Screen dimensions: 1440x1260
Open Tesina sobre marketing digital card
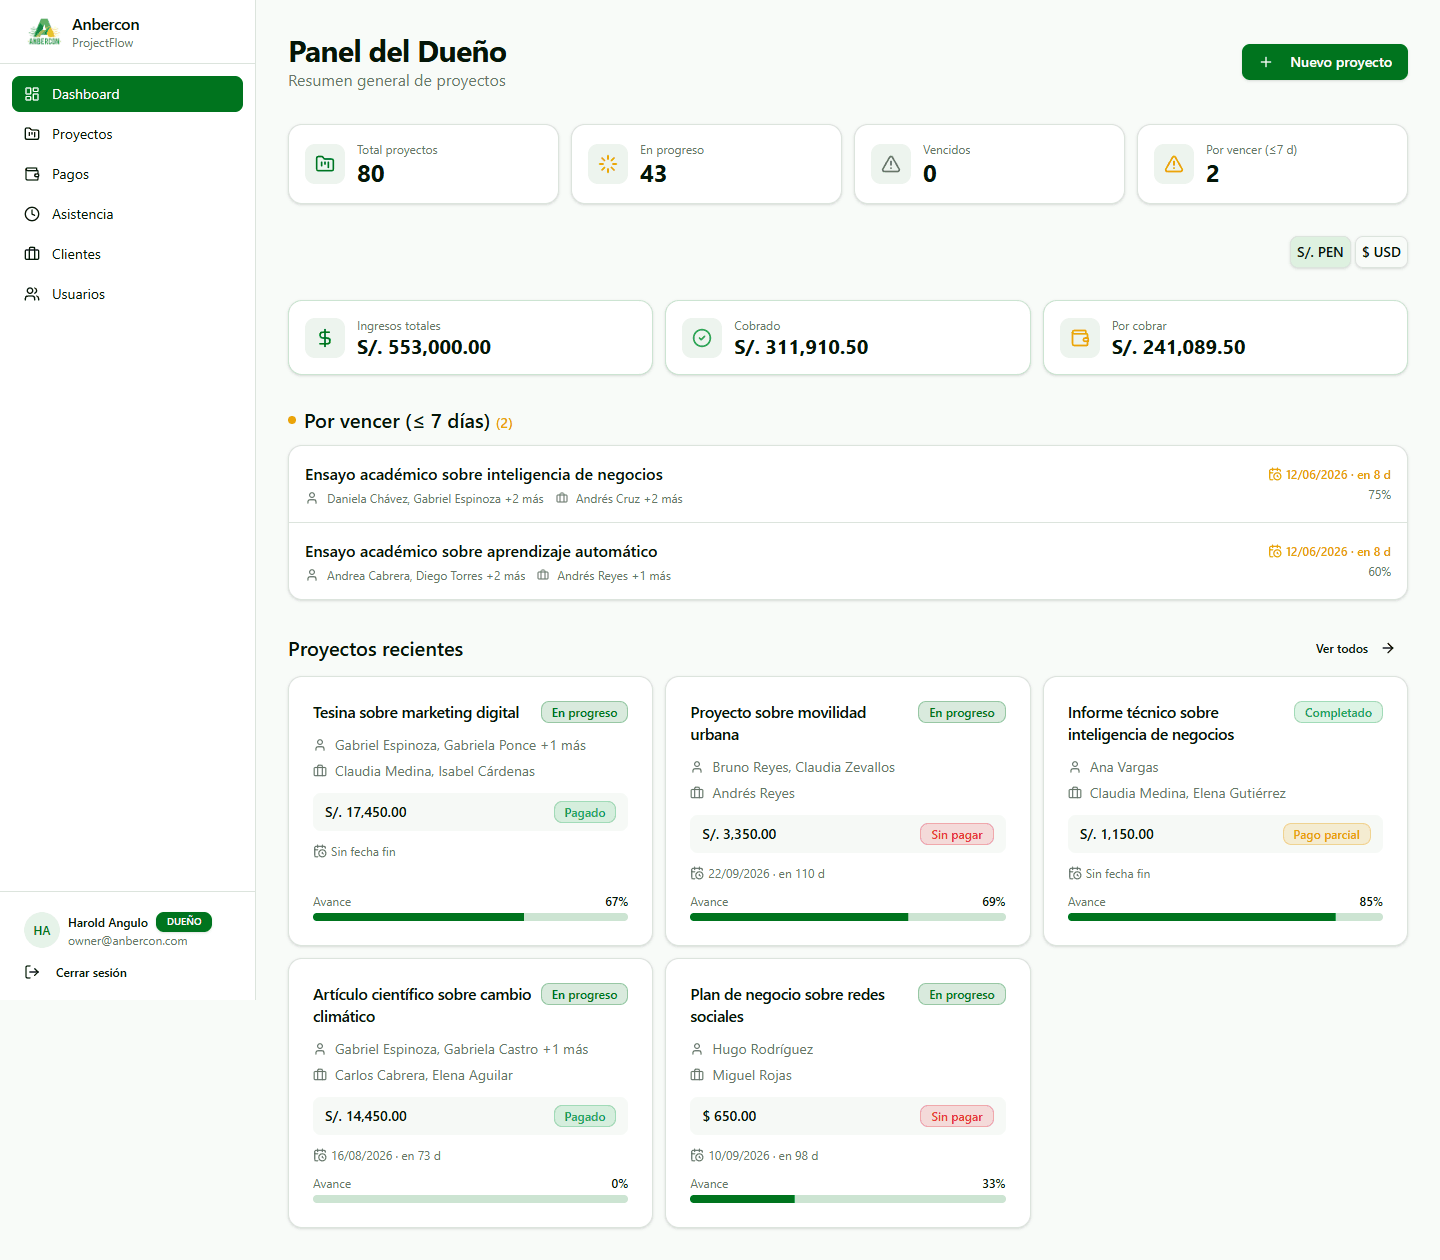click(x=470, y=811)
